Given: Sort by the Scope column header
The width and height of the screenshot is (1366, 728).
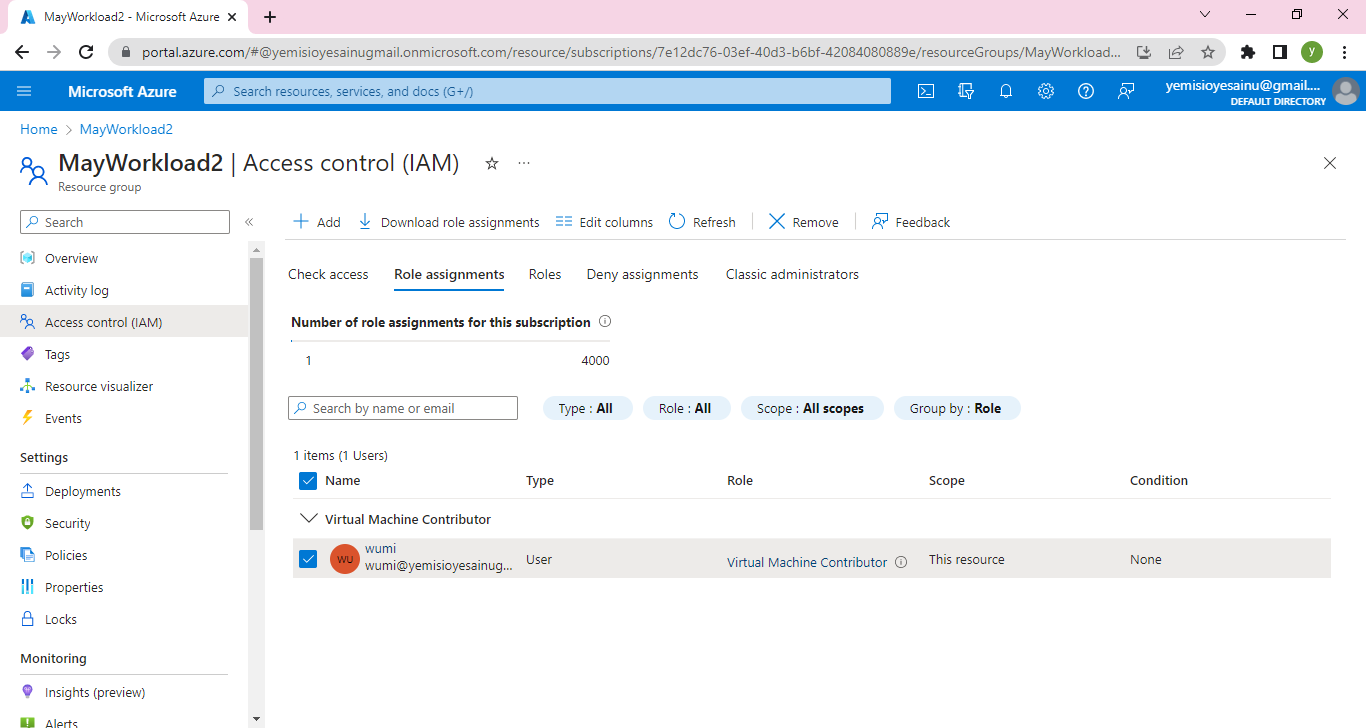Looking at the screenshot, I should pos(947,481).
